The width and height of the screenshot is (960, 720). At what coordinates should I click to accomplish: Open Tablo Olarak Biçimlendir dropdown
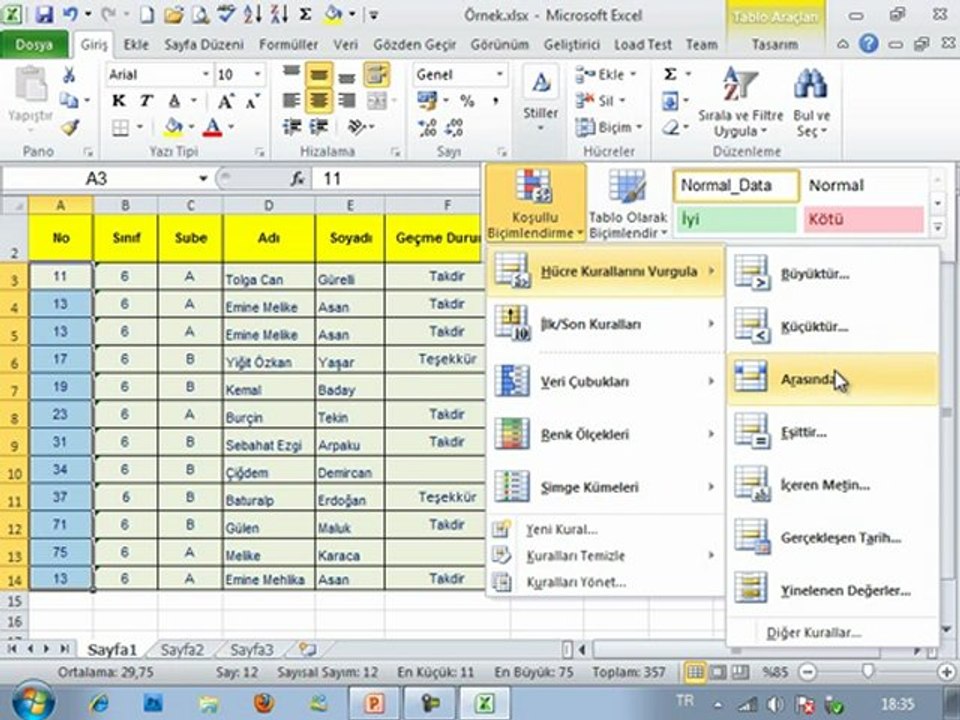pos(628,204)
